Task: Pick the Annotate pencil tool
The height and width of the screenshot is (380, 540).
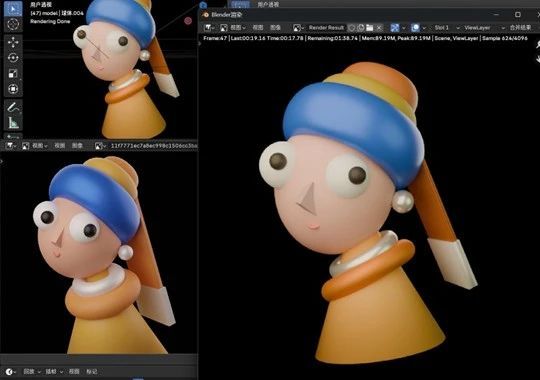Action: [13, 107]
